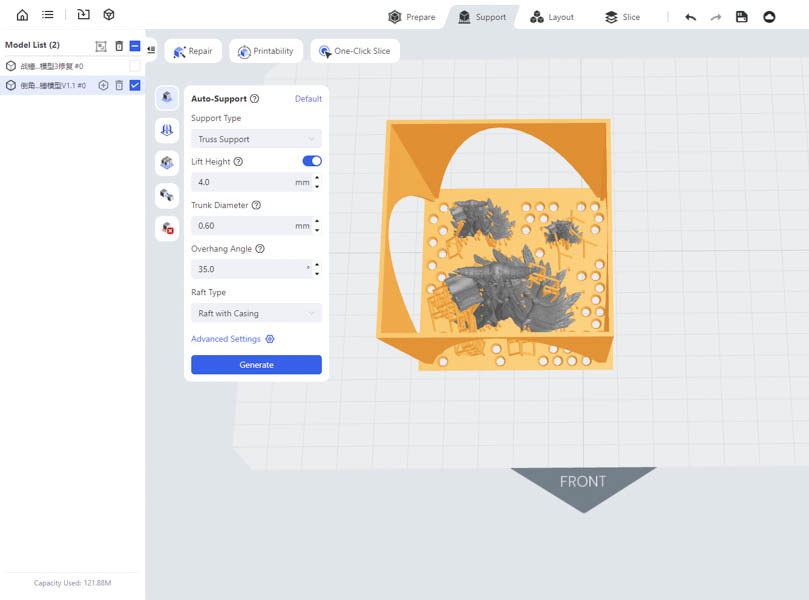Click the Lift Height help question mark
Screen dimensions: 809x600
click(238, 162)
